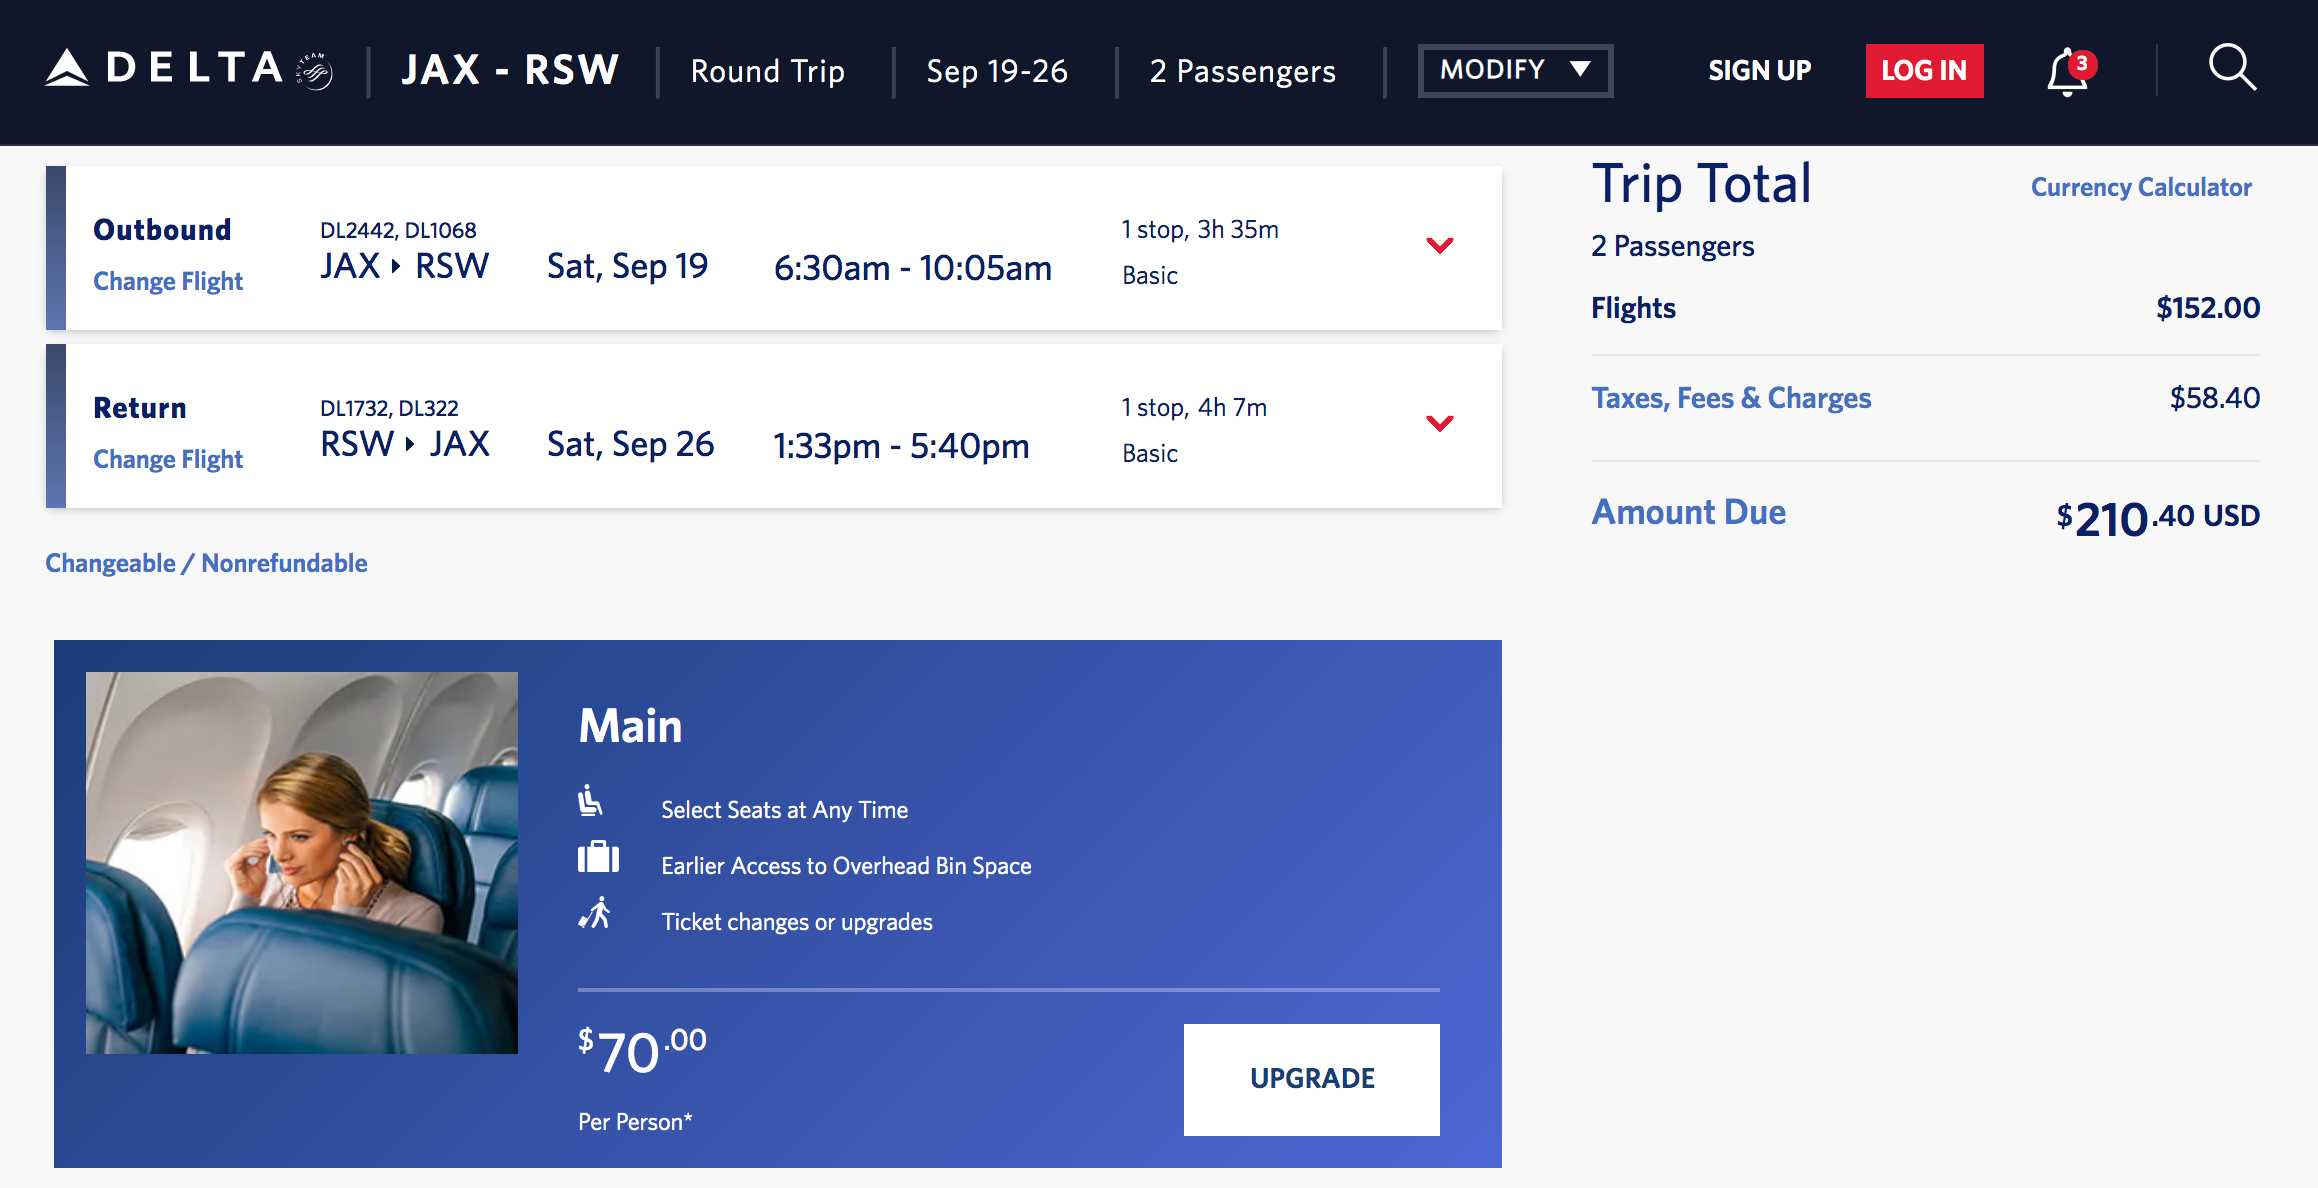Expand the Return flight details chevron
Viewport: 2318px width, 1188px height.
1441,423
